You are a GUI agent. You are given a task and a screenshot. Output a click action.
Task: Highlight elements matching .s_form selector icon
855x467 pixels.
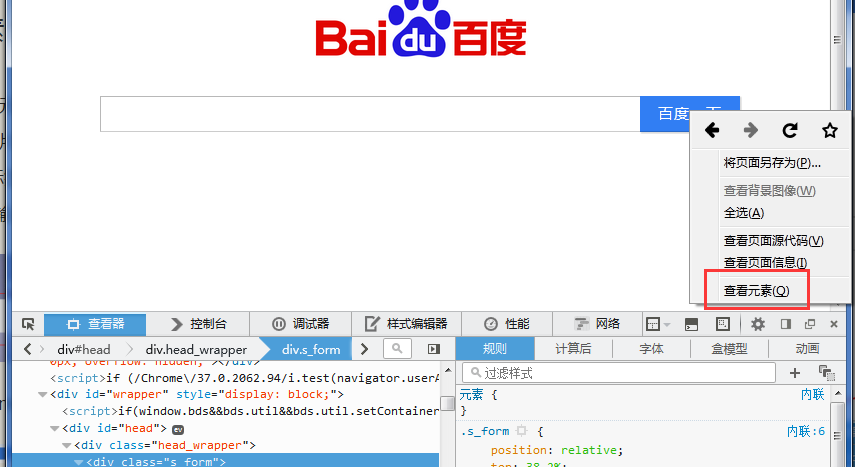[x=521, y=431]
